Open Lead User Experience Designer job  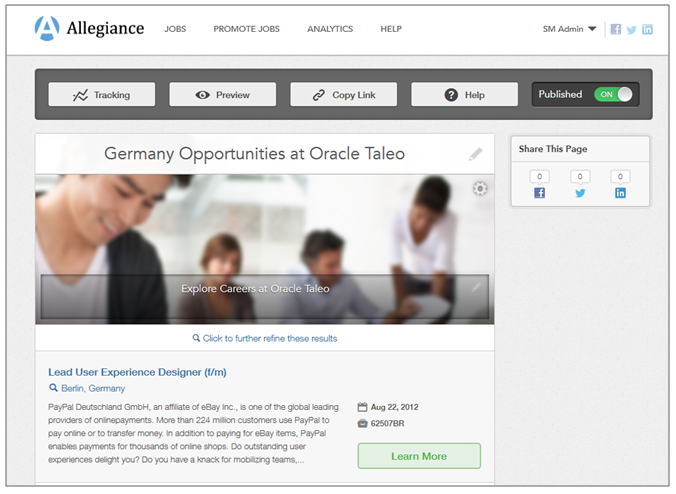click(x=137, y=372)
